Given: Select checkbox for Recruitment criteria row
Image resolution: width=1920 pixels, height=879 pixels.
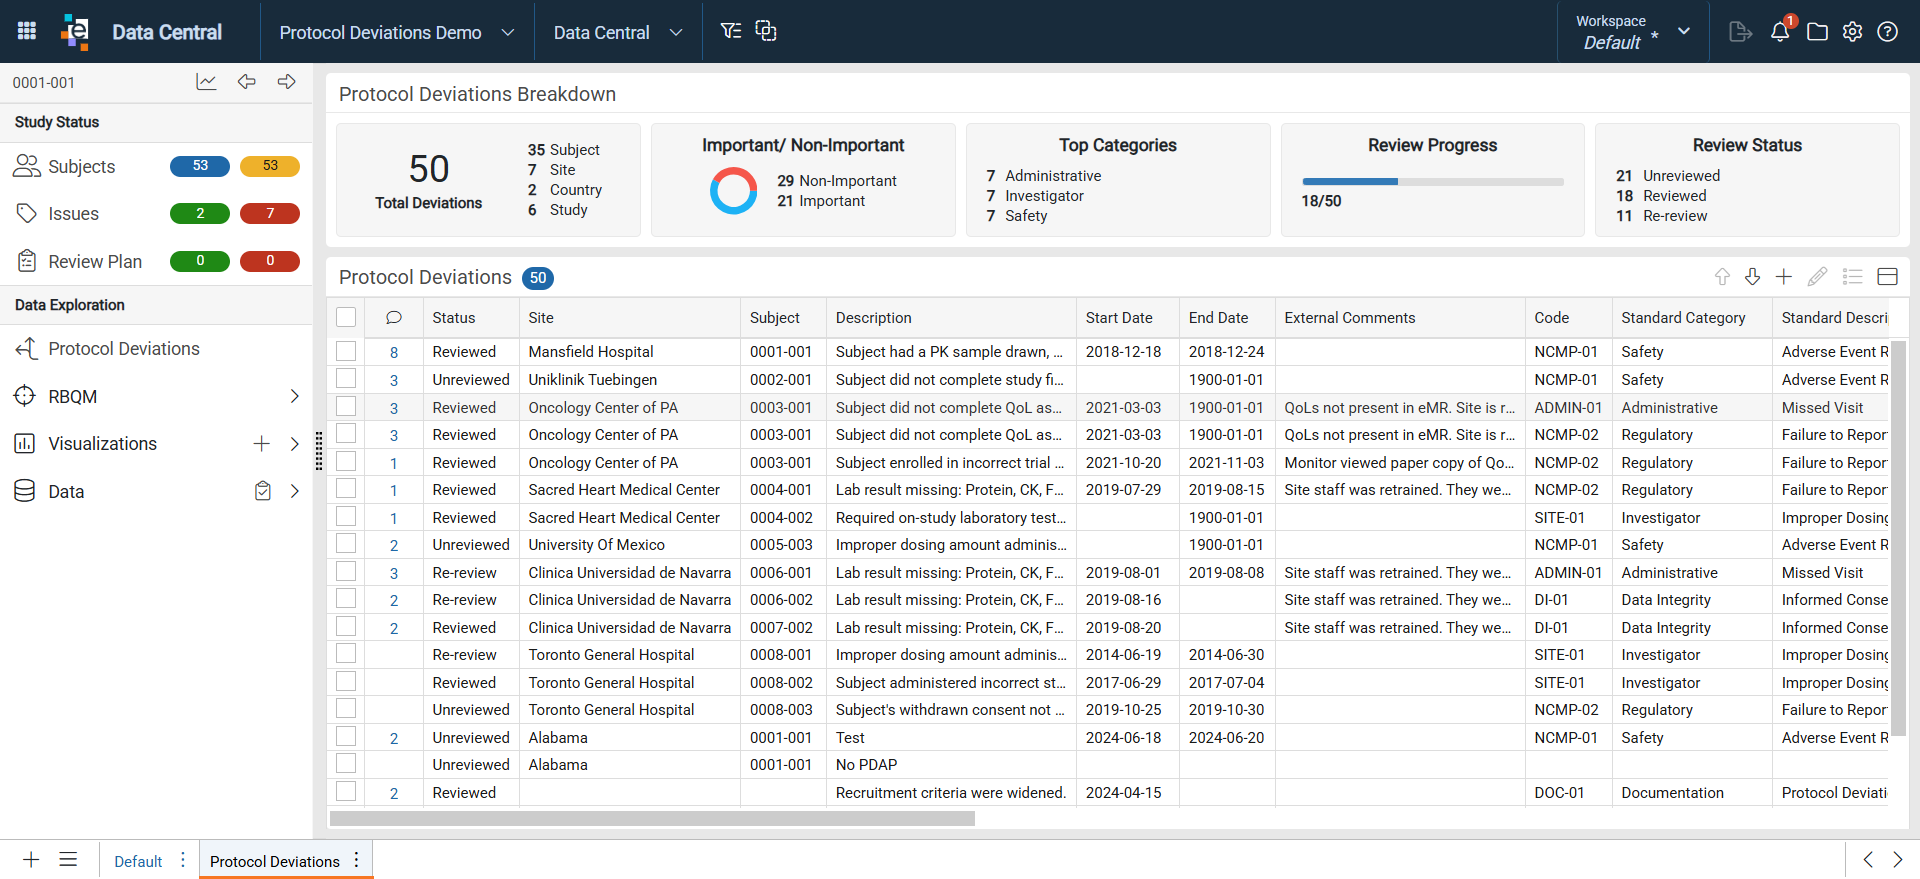Looking at the screenshot, I should [x=346, y=792].
